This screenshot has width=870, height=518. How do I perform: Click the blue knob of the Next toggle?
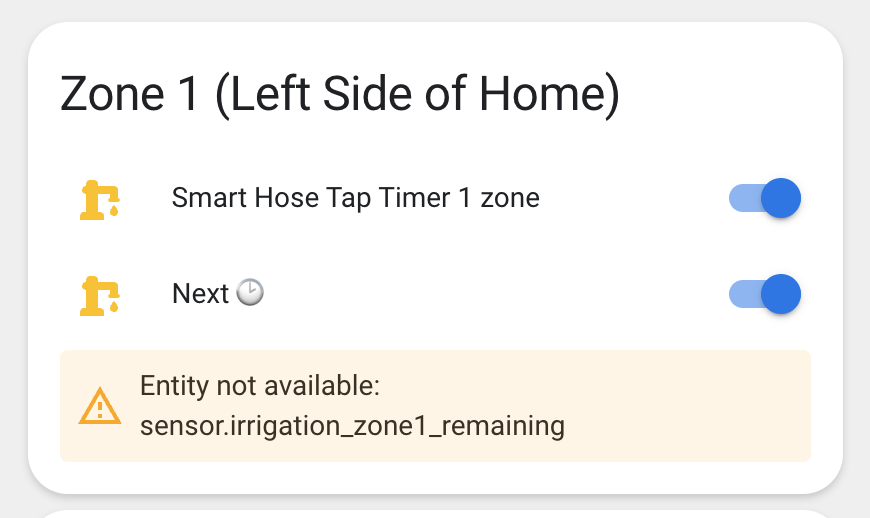click(781, 294)
